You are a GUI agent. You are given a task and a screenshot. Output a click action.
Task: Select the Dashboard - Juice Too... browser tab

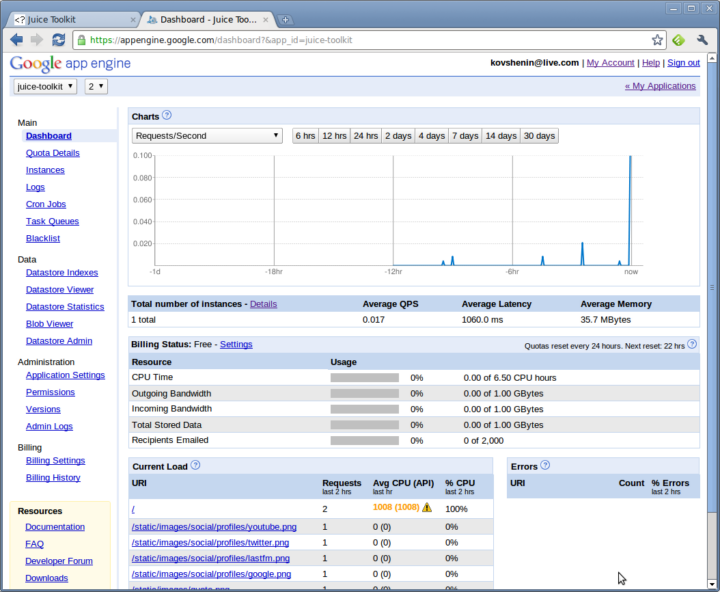pyautogui.click(x=208, y=20)
